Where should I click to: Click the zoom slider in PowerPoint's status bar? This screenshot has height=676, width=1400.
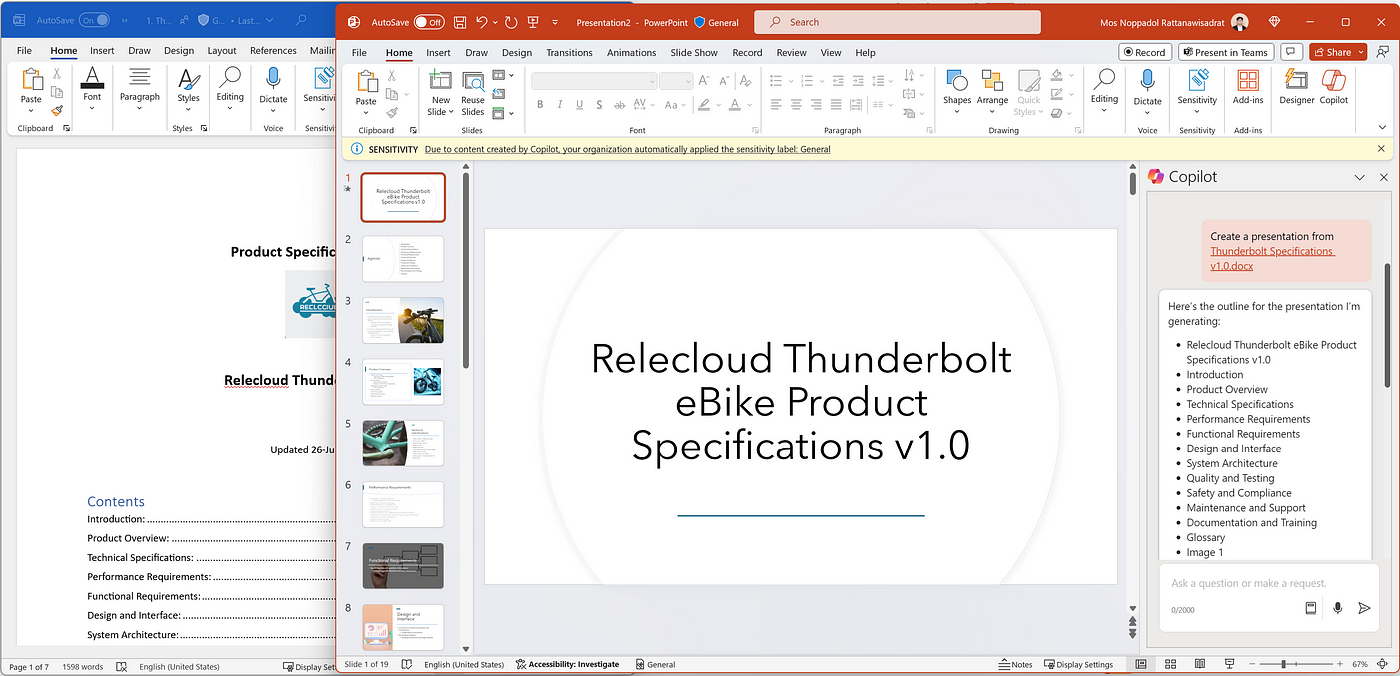tap(1283, 664)
